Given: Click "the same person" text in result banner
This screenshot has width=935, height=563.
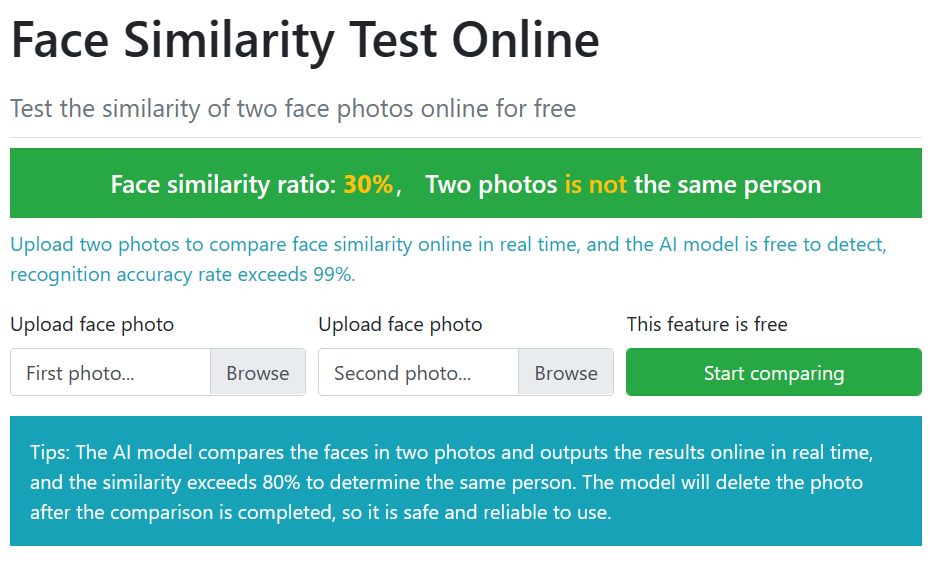Looking at the screenshot, I should [727, 184].
